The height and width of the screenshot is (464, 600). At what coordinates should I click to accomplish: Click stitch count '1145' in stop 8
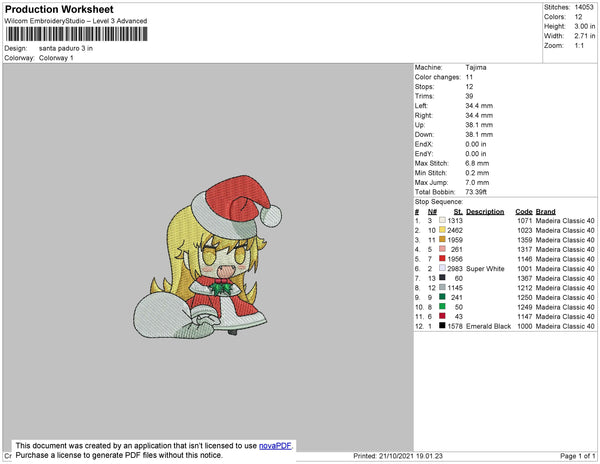tap(455, 288)
